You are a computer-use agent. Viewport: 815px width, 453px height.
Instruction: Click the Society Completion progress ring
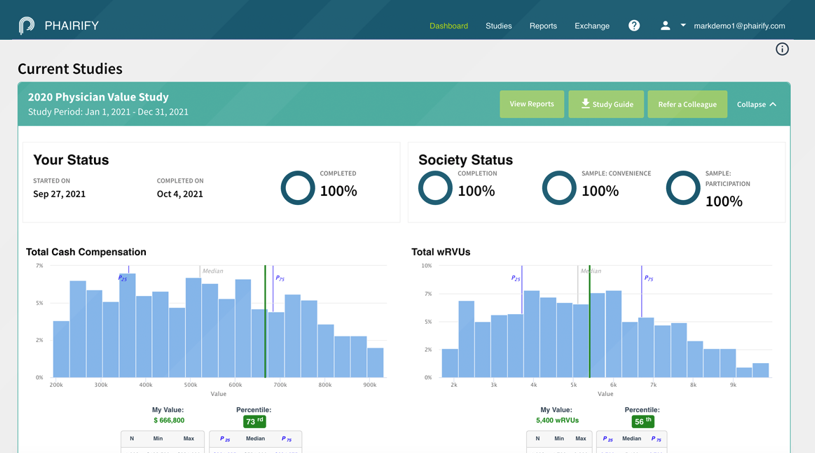tap(435, 188)
